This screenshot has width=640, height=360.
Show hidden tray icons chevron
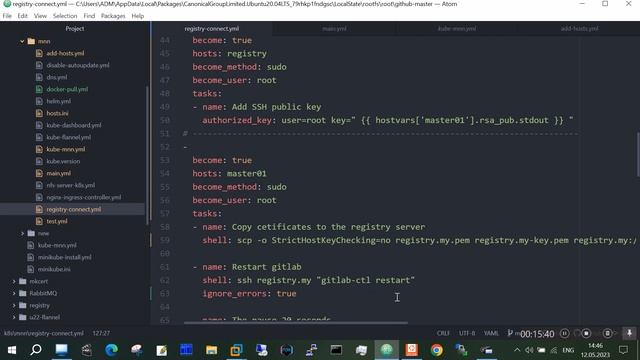[x=517, y=350]
